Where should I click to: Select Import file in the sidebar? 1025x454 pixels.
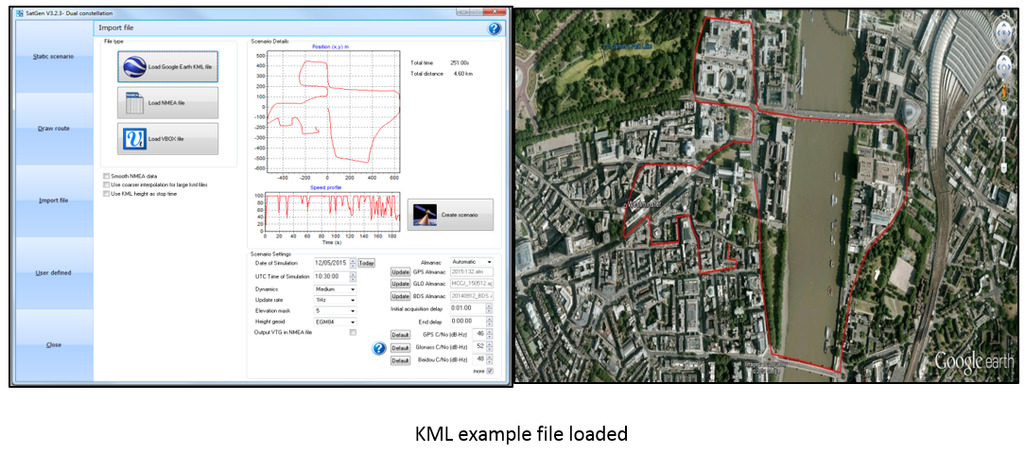(x=53, y=201)
